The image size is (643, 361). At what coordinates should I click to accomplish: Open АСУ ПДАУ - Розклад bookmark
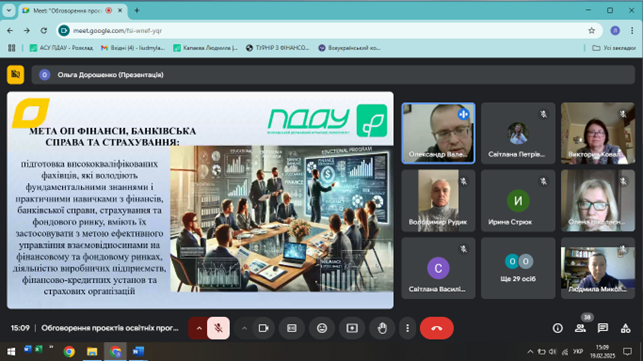pos(62,48)
